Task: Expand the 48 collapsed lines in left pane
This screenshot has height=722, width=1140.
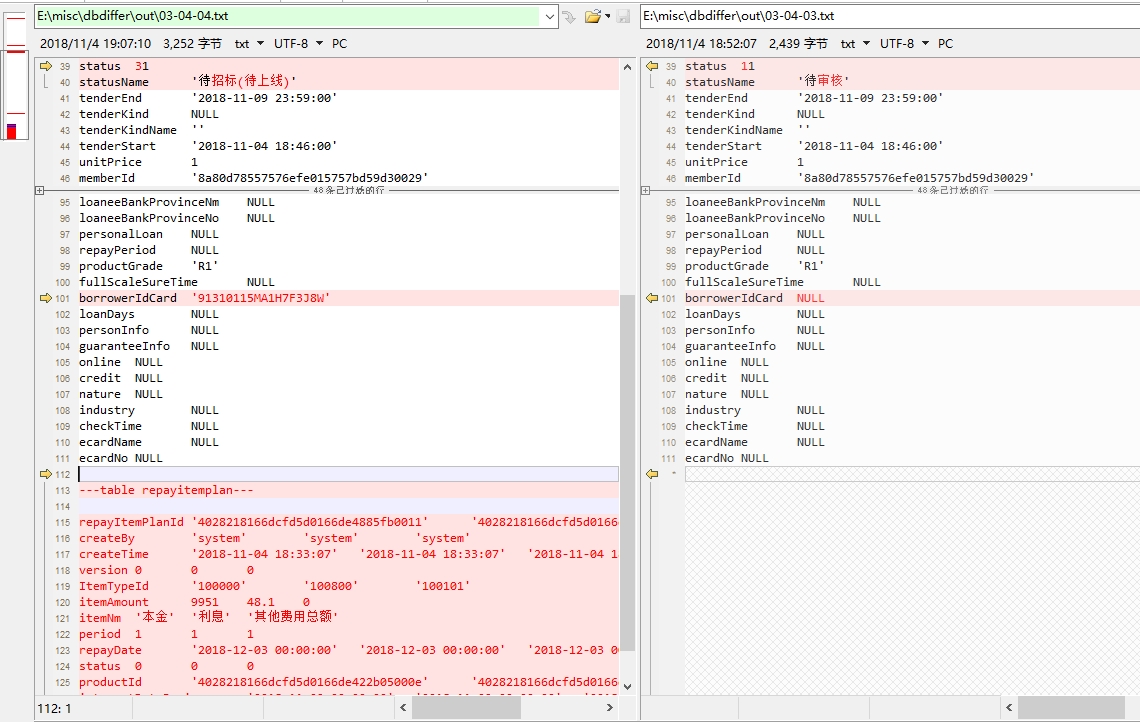Action: pos(40,189)
